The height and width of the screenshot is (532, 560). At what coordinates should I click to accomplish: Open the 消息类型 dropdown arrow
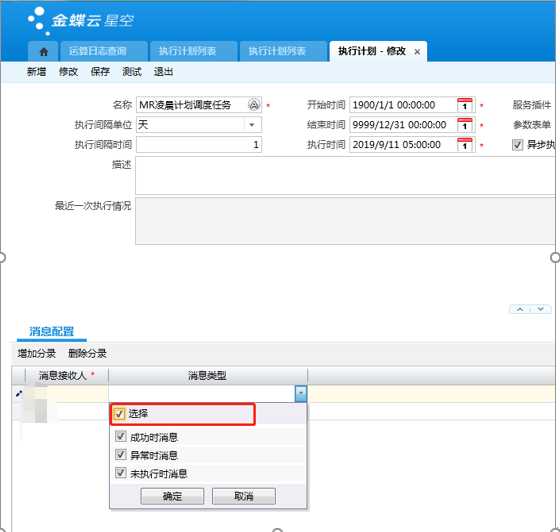click(x=301, y=393)
